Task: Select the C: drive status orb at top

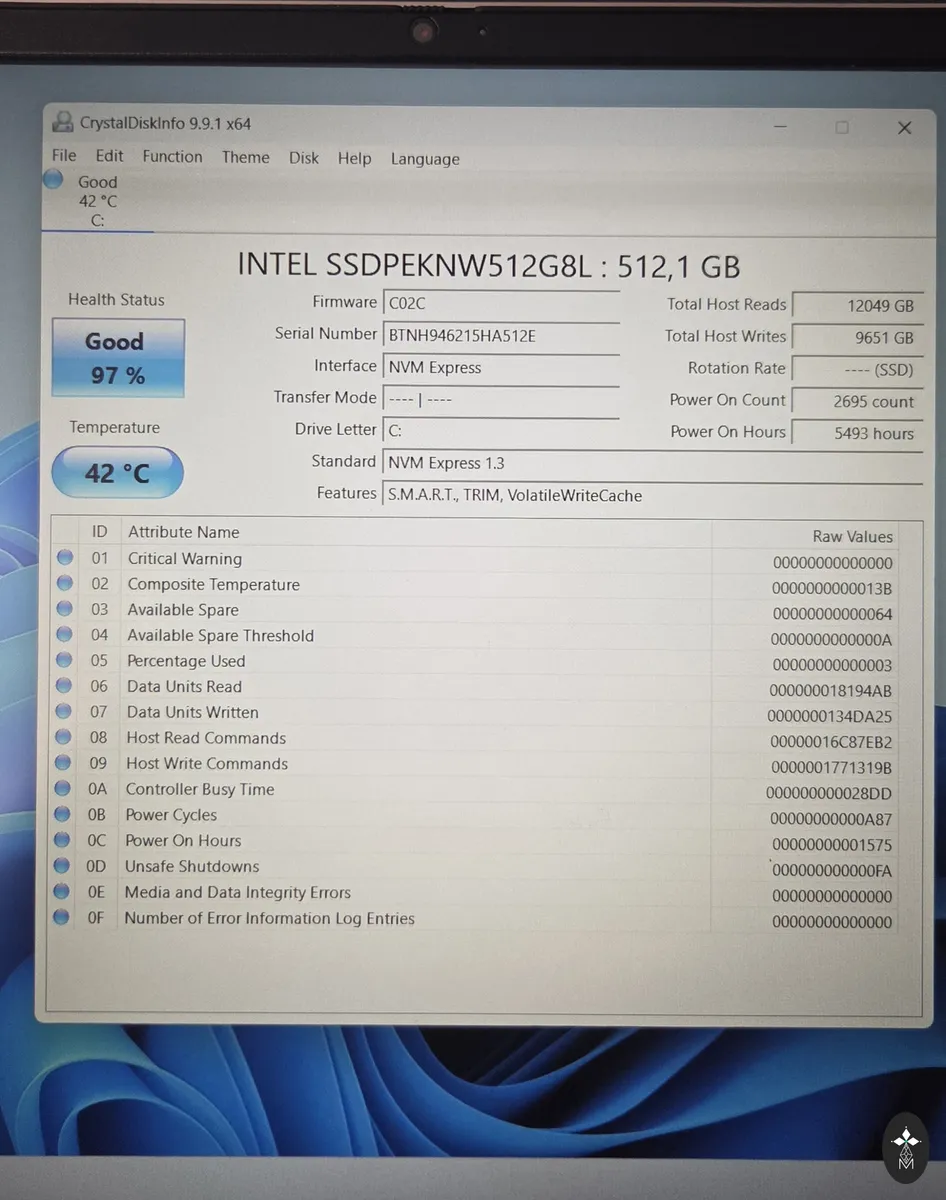Action: [x=54, y=180]
